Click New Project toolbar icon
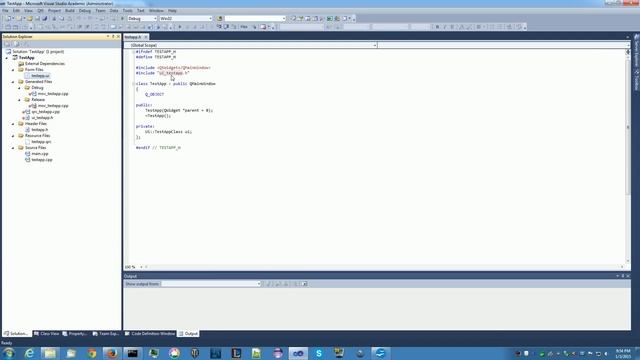Image resolution: width=640 pixels, height=360 pixels. [x=8, y=18]
